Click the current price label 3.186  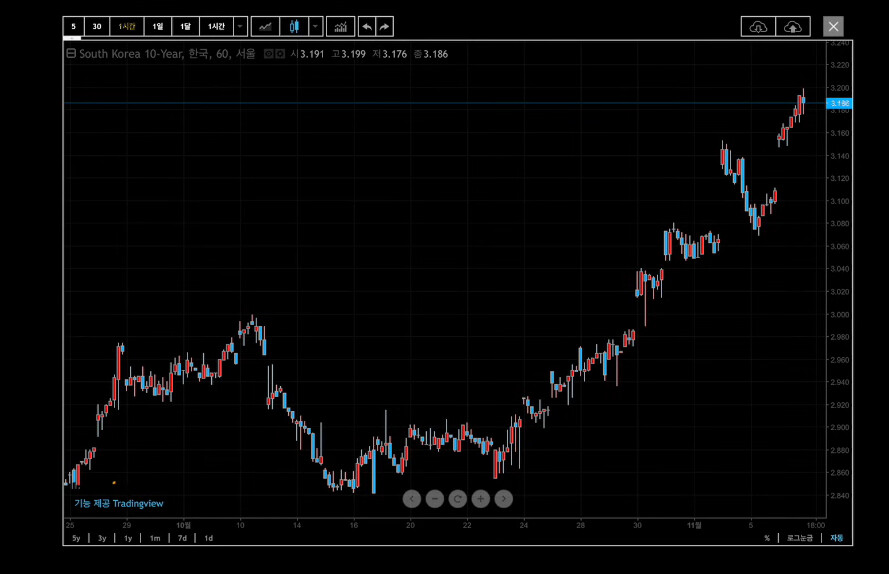pyautogui.click(x=840, y=103)
